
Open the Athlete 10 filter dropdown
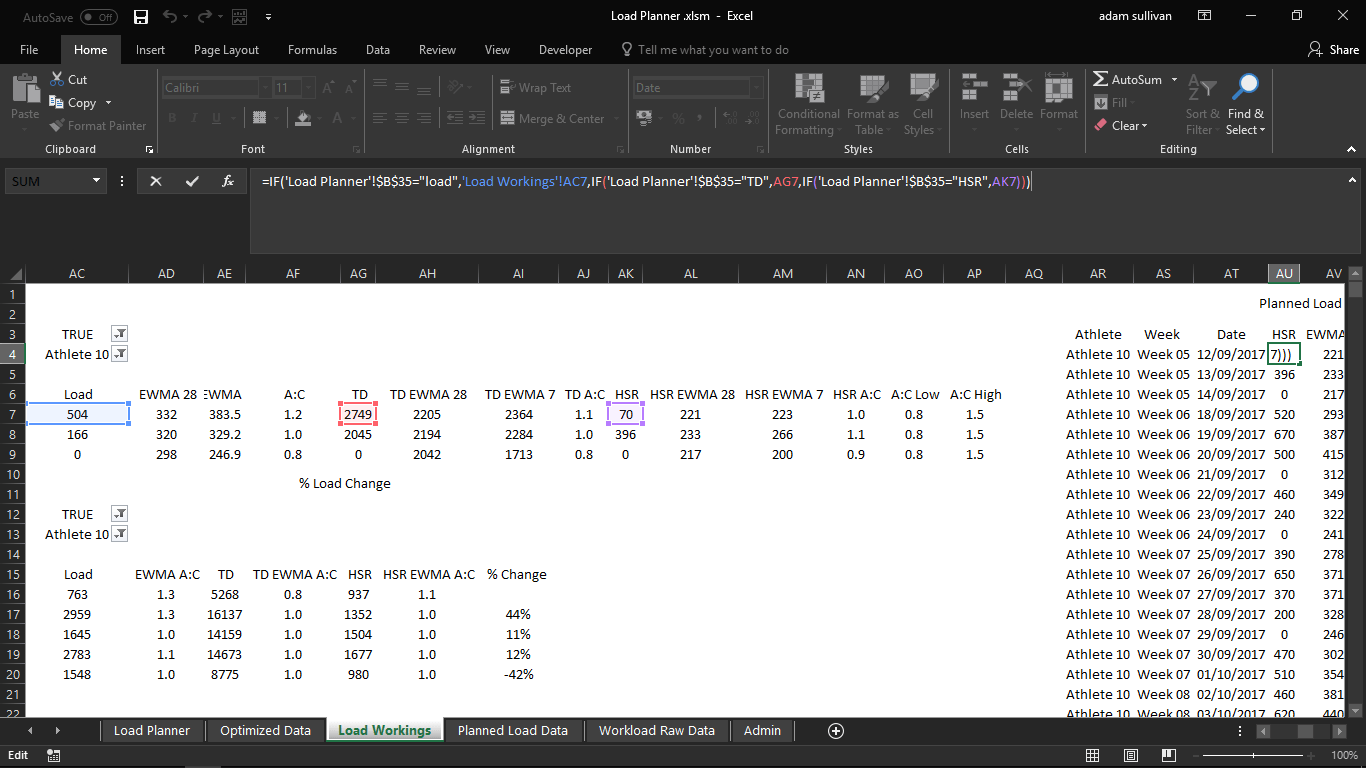[x=119, y=354]
